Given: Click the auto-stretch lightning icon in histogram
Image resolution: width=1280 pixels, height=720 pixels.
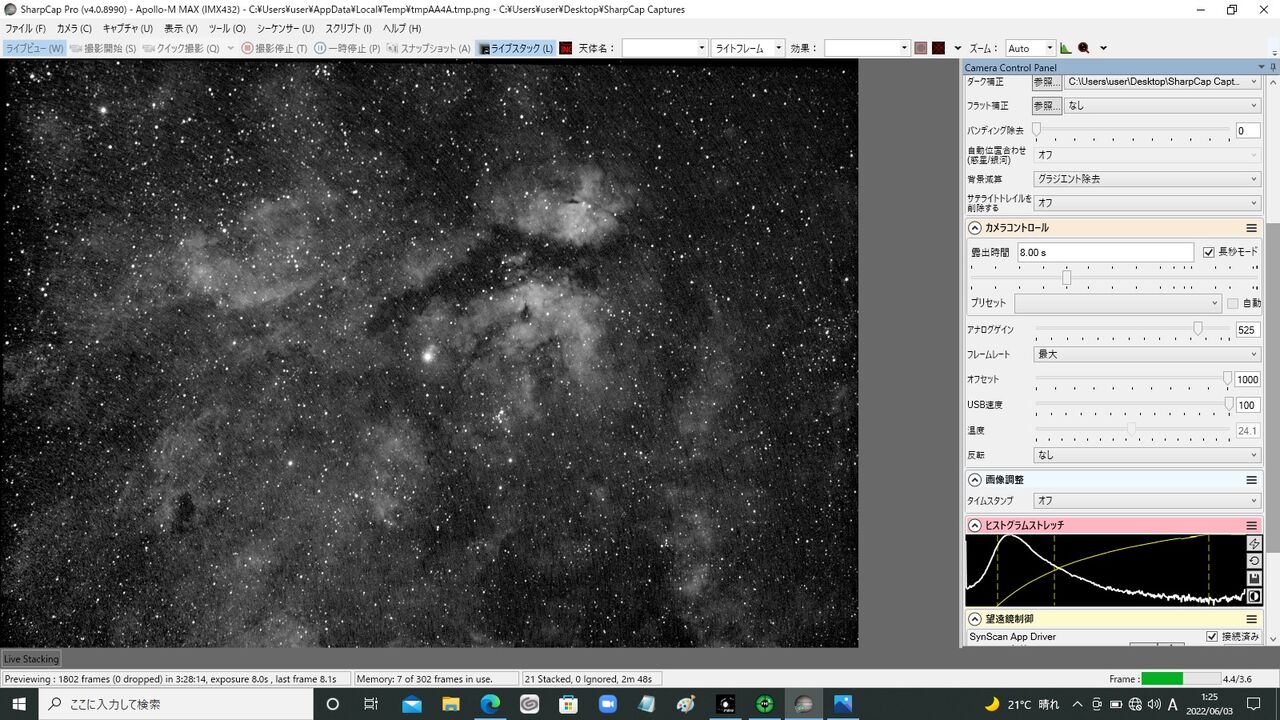Looking at the screenshot, I should 1255,543.
